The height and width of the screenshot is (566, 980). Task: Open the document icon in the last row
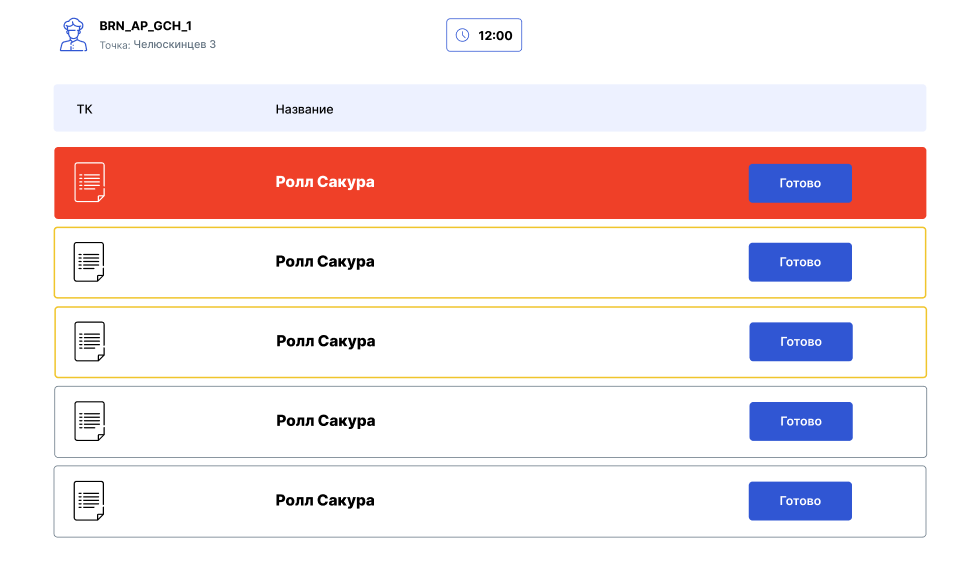(89, 501)
